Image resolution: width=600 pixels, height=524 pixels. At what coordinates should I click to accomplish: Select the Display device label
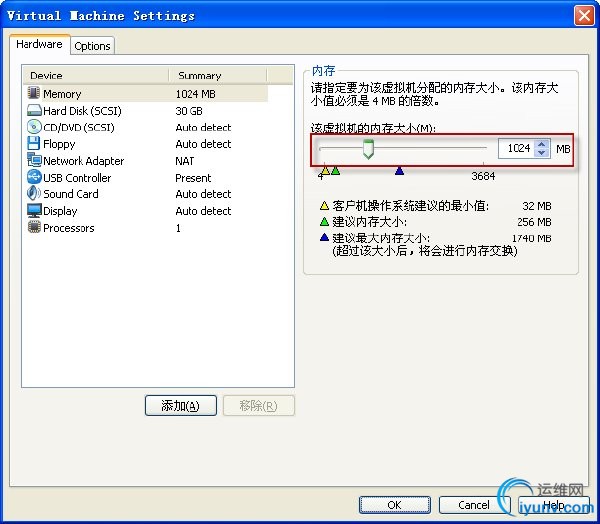pyautogui.click(x=60, y=211)
